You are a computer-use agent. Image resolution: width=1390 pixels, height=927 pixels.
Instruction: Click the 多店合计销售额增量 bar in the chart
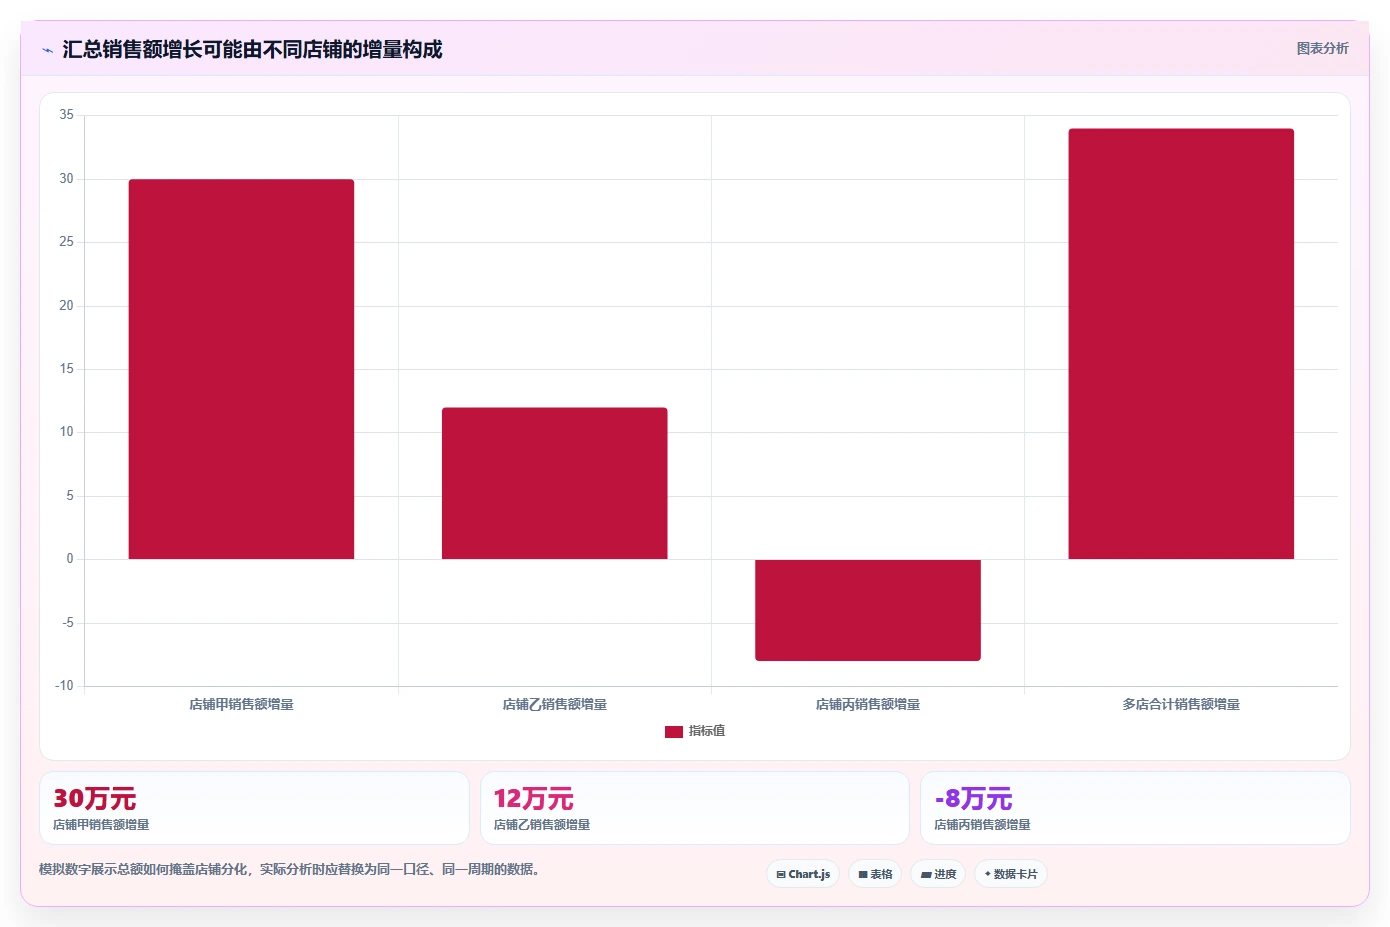click(x=1181, y=344)
